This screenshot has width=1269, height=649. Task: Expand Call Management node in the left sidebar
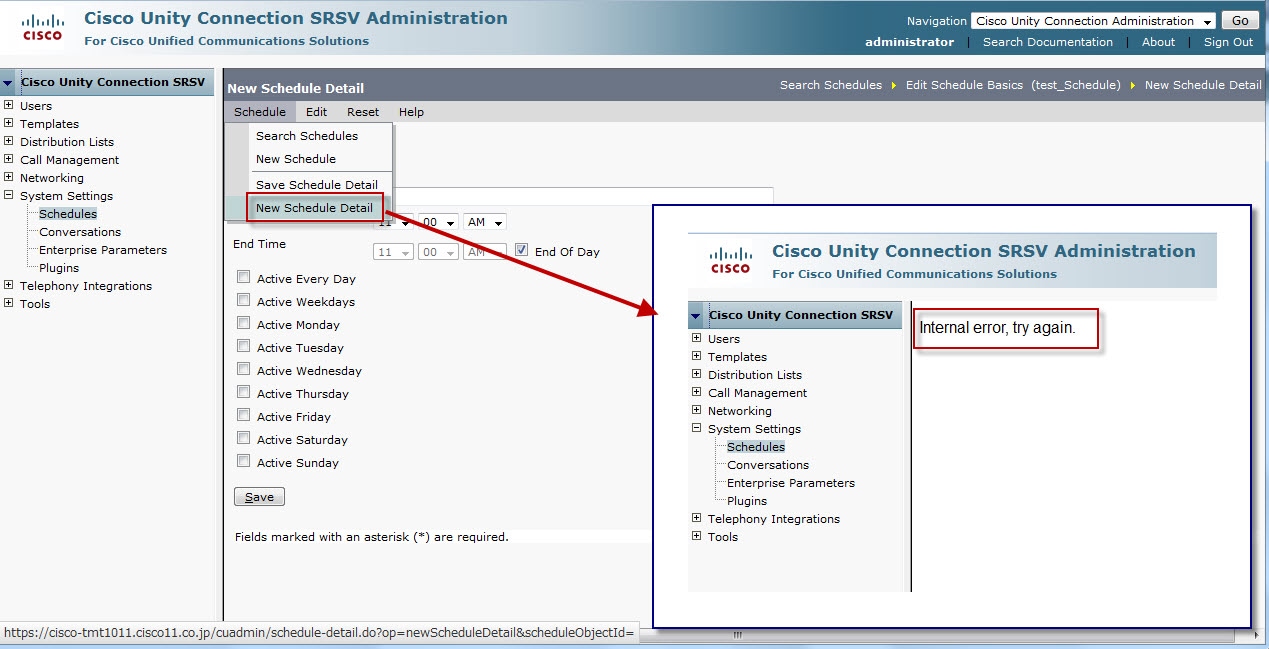point(9,159)
